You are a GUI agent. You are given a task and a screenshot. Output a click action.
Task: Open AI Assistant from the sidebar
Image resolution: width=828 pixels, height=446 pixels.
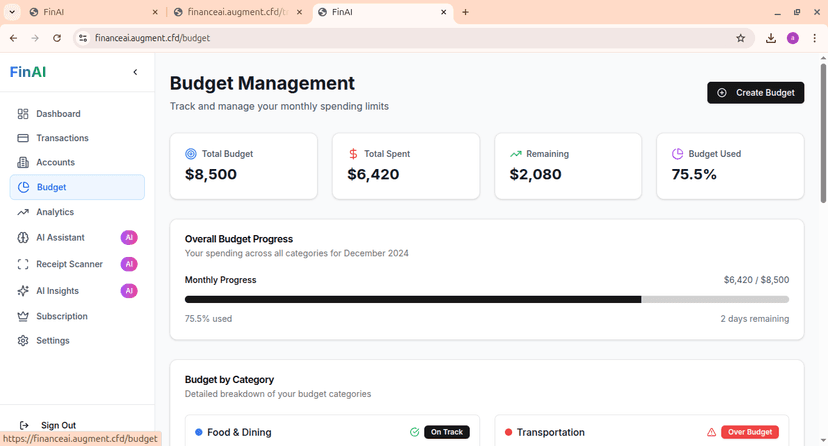click(x=60, y=238)
